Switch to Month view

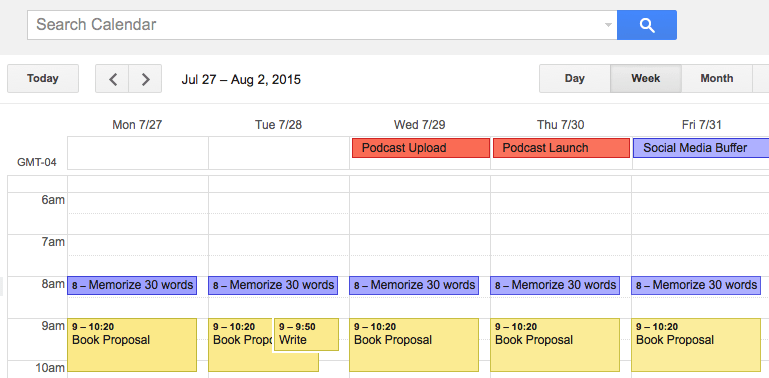[717, 78]
